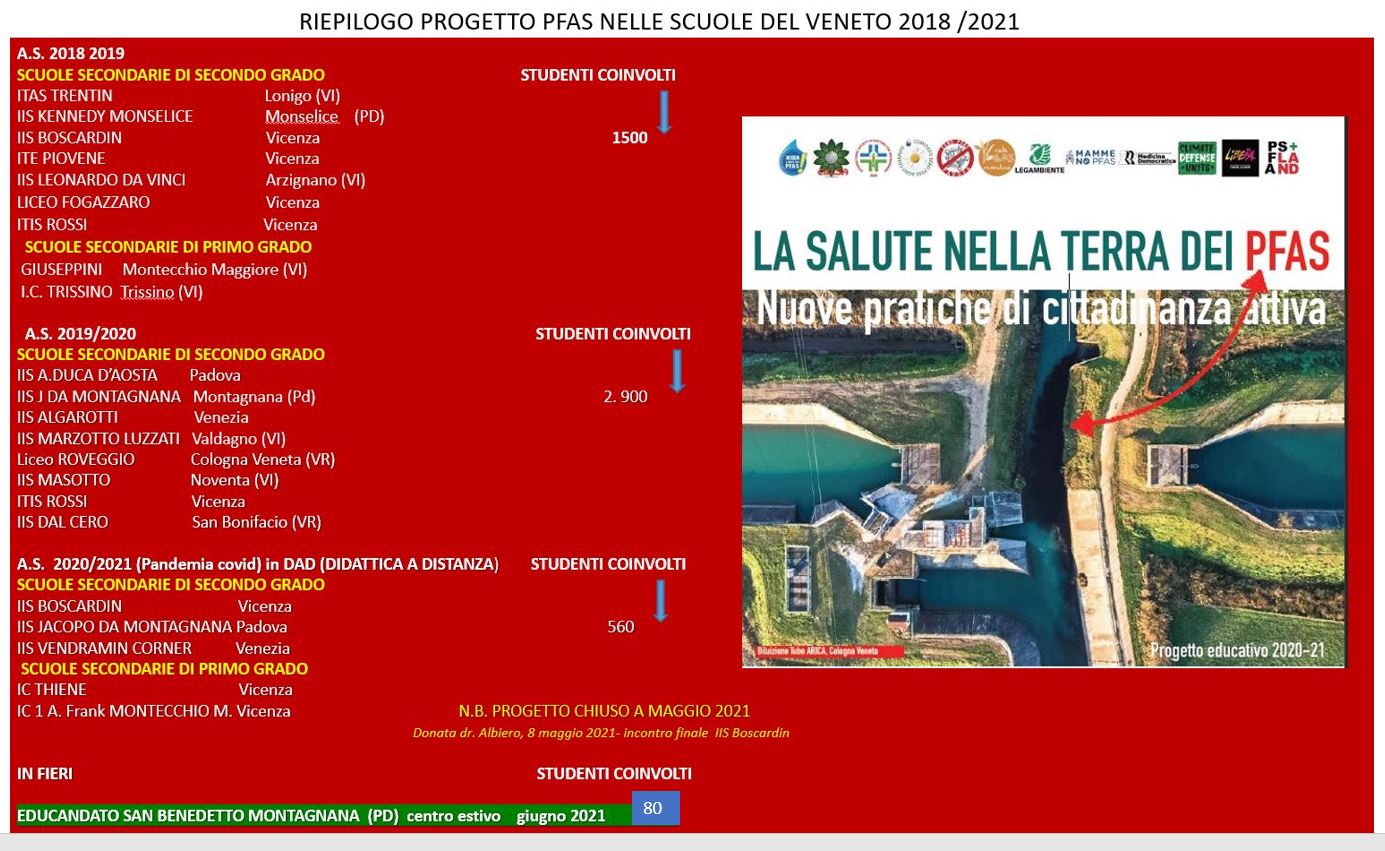Click the orange round logo
Image resolution: width=1385 pixels, height=851 pixels.
pos(995,158)
